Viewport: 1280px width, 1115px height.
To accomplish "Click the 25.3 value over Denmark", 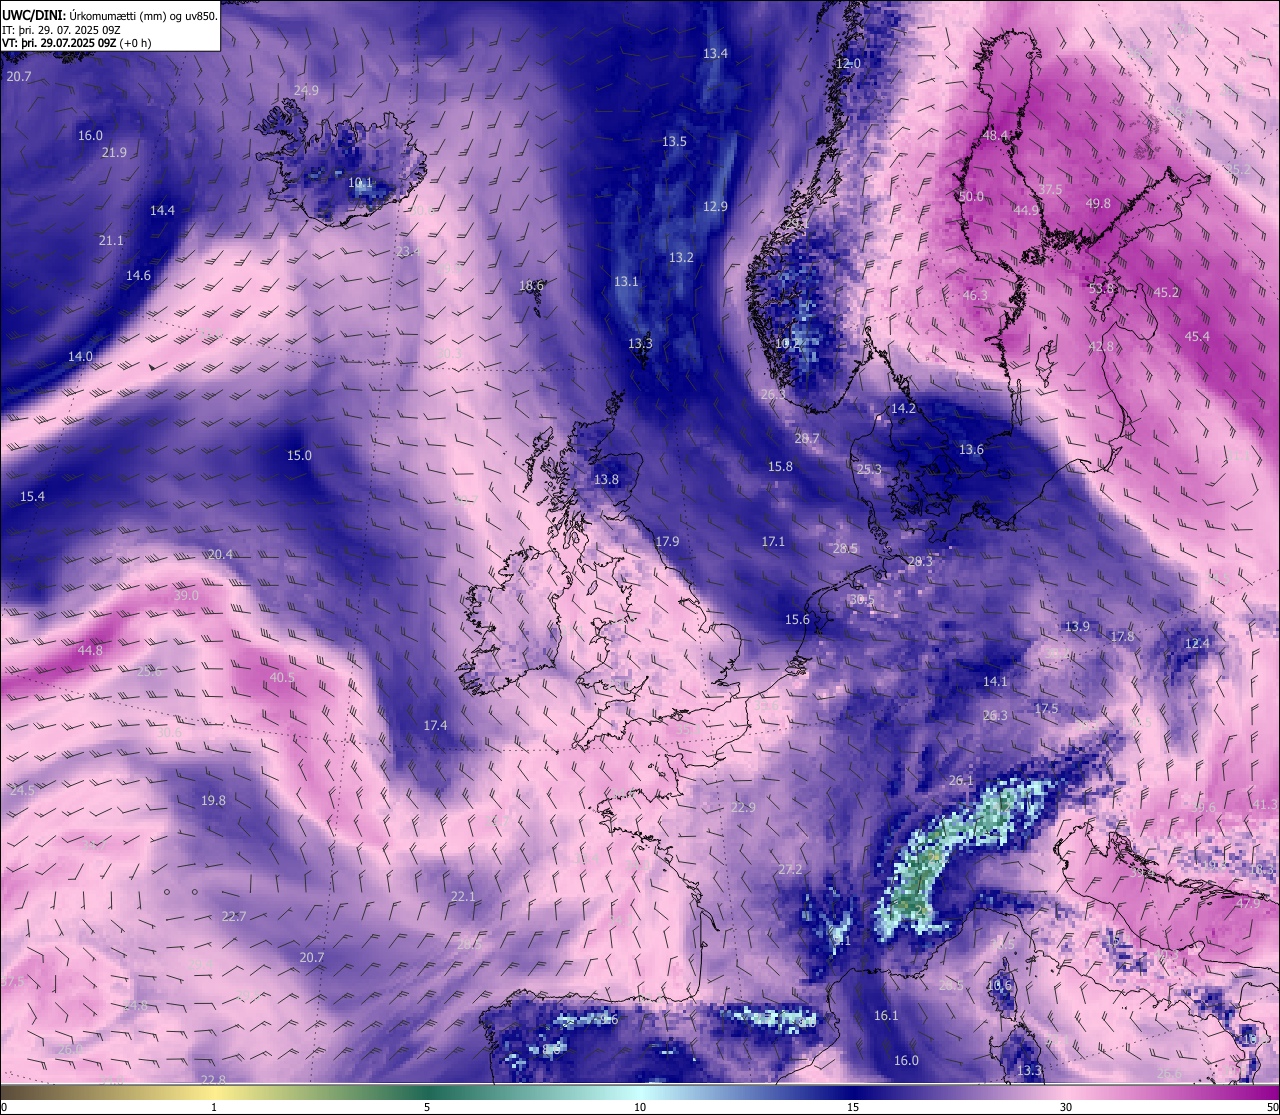I will (x=869, y=469).
